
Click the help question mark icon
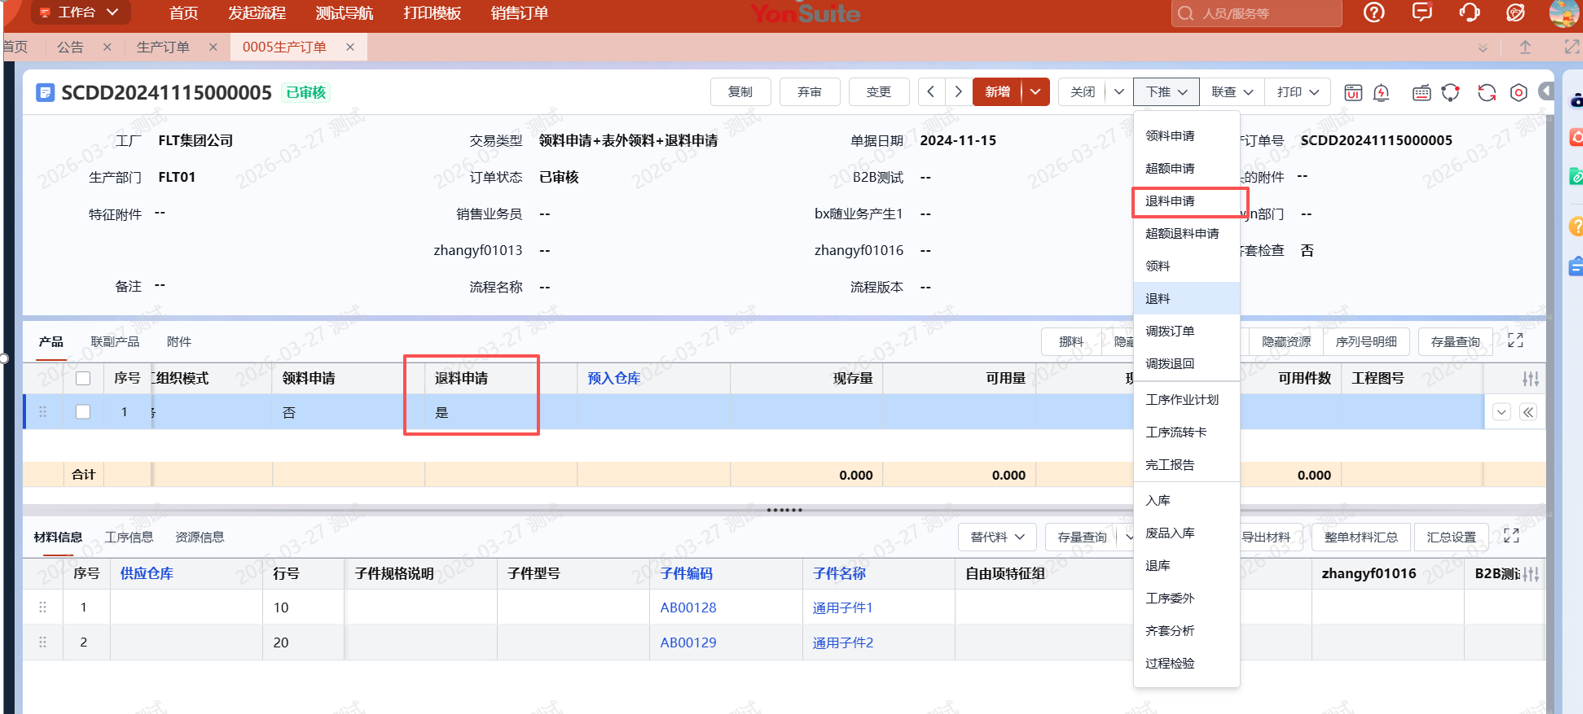click(1374, 13)
